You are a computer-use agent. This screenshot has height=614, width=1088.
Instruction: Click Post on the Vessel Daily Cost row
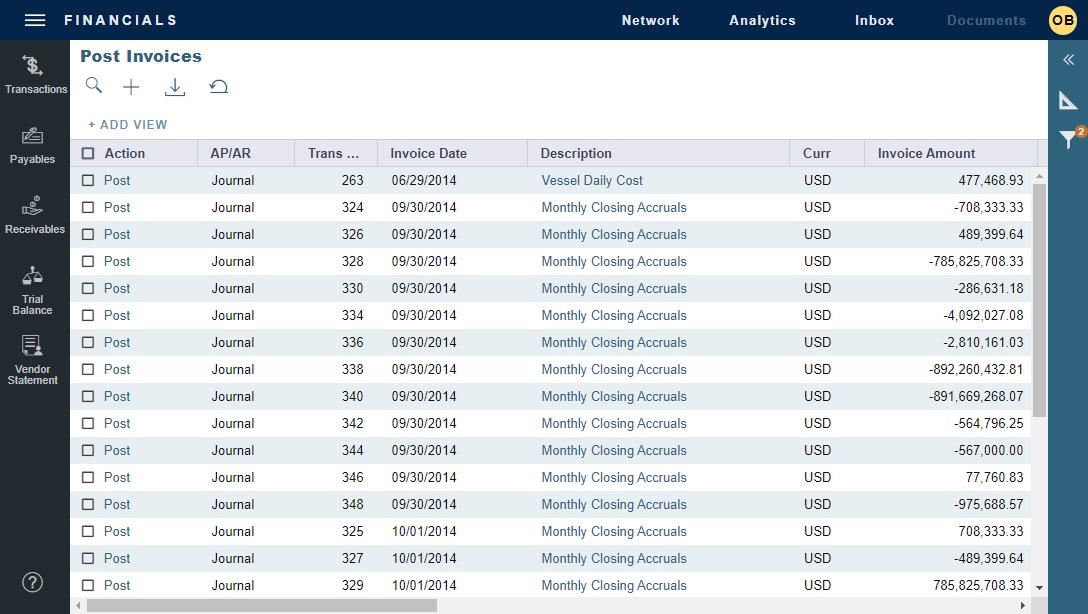(x=117, y=180)
